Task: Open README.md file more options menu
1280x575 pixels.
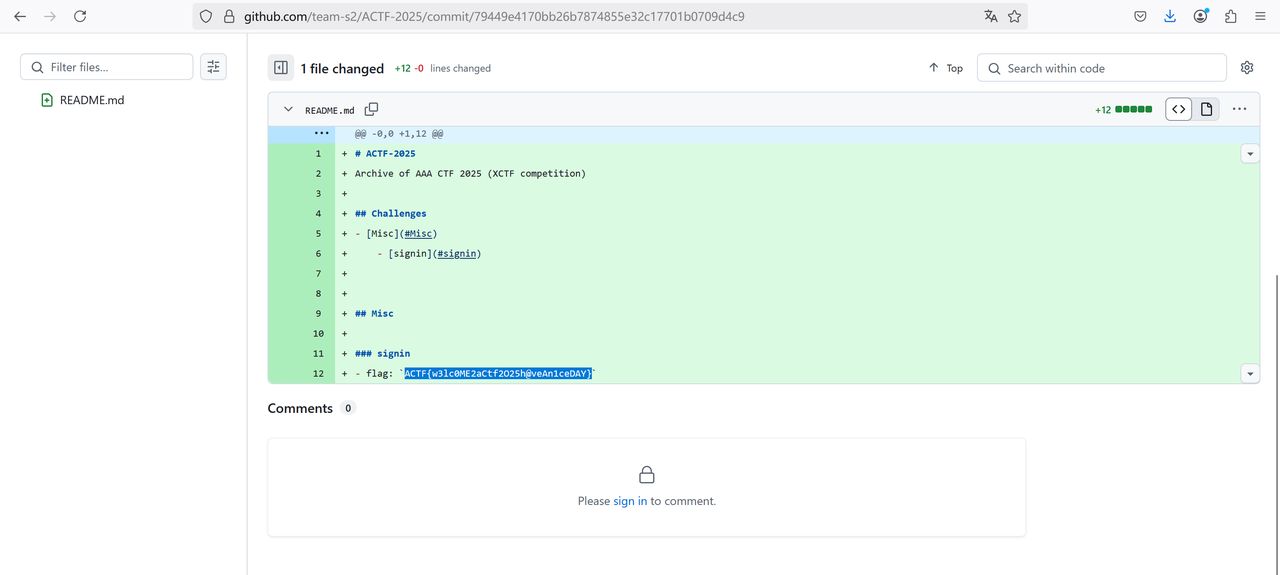Action: point(1240,109)
